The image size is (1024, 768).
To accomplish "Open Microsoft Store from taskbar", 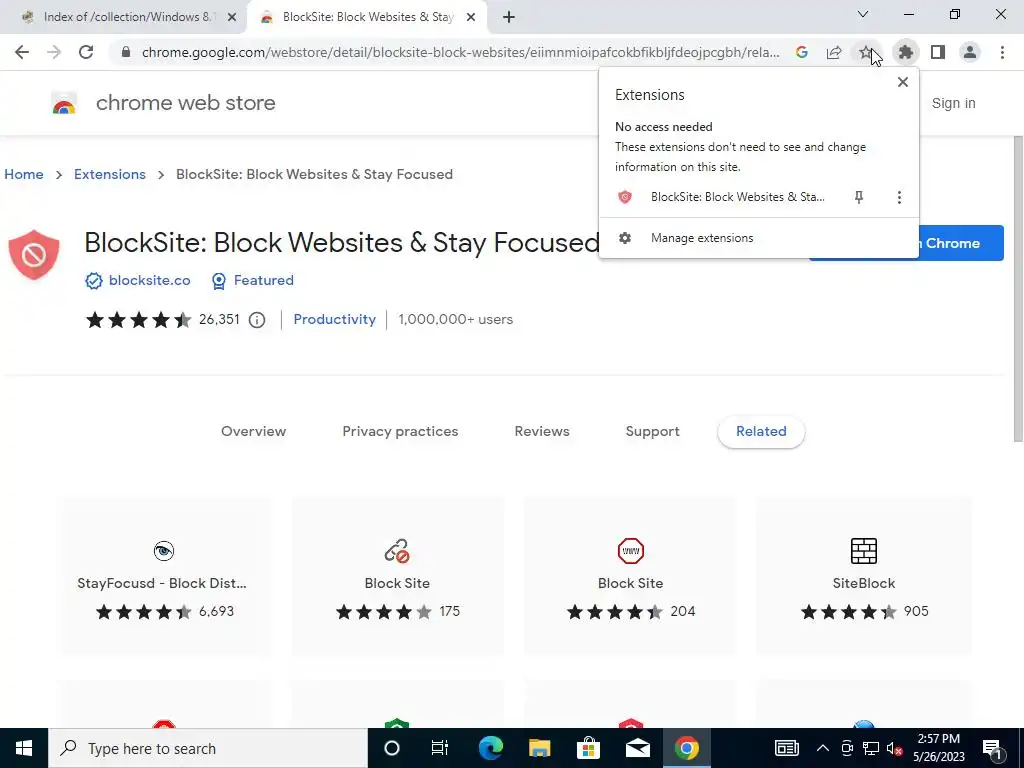I will pyautogui.click(x=588, y=748).
